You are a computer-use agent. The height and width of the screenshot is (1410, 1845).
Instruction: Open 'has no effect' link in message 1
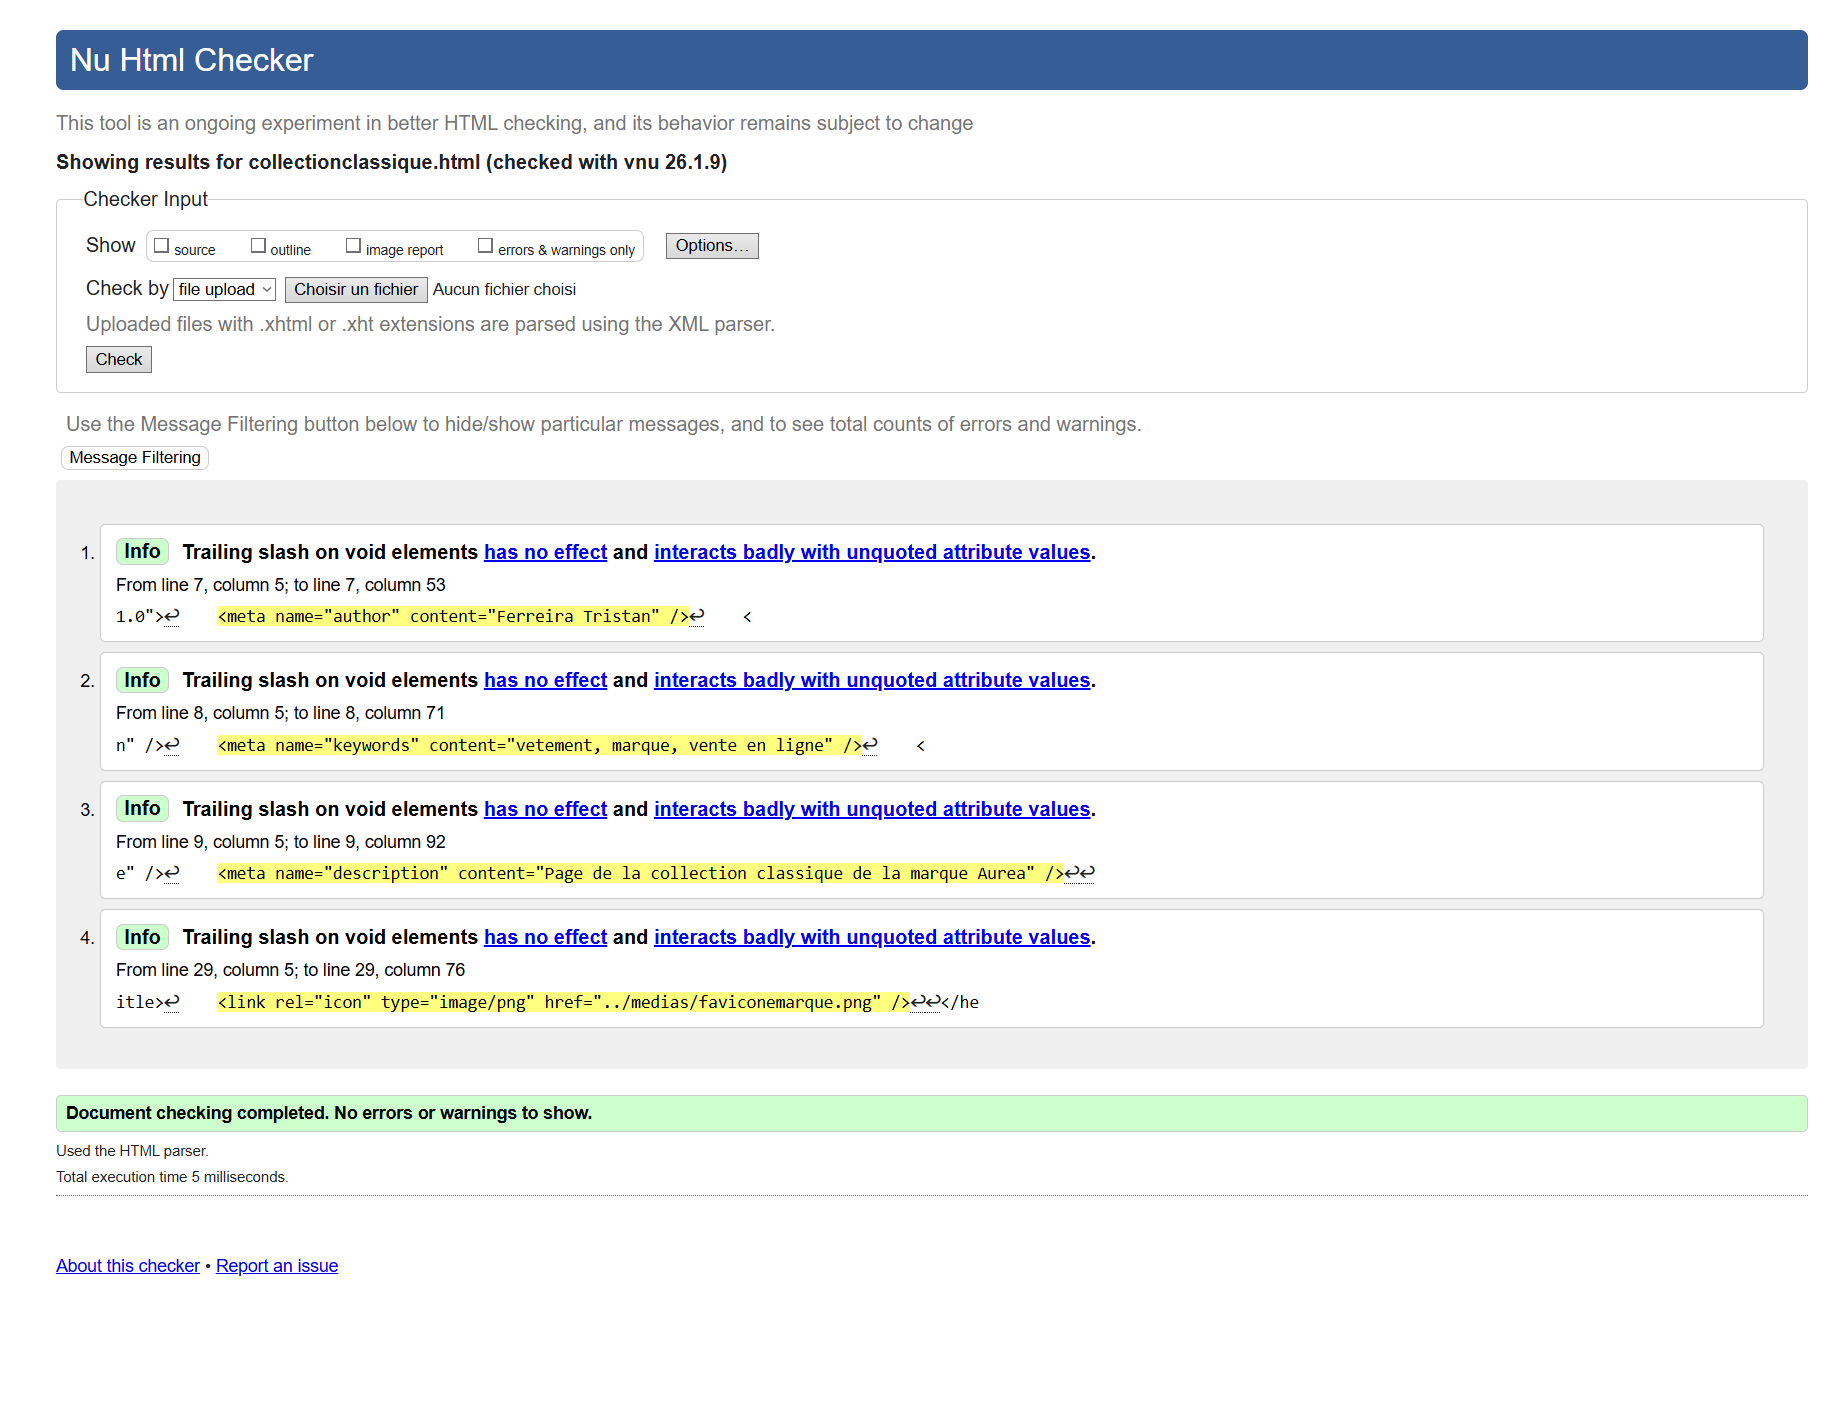(545, 553)
